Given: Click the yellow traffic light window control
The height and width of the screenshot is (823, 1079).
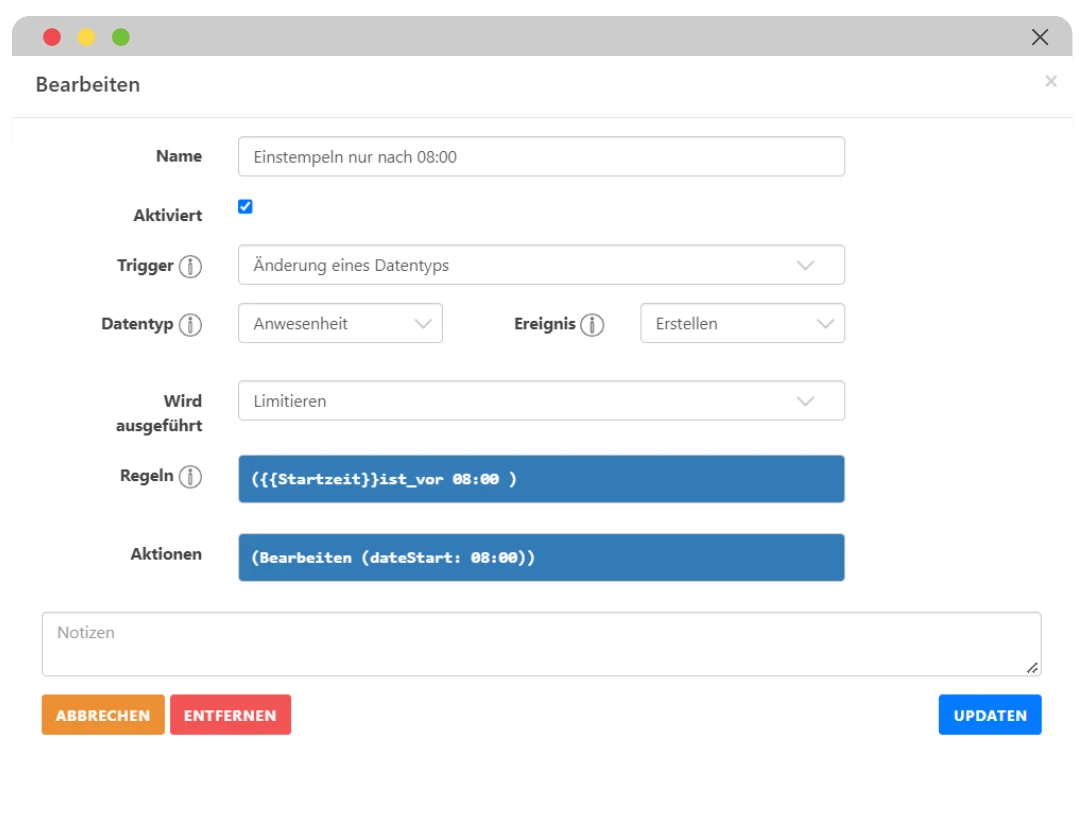Looking at the screenshot, I should pyautogui.click(x=85, y=37).
